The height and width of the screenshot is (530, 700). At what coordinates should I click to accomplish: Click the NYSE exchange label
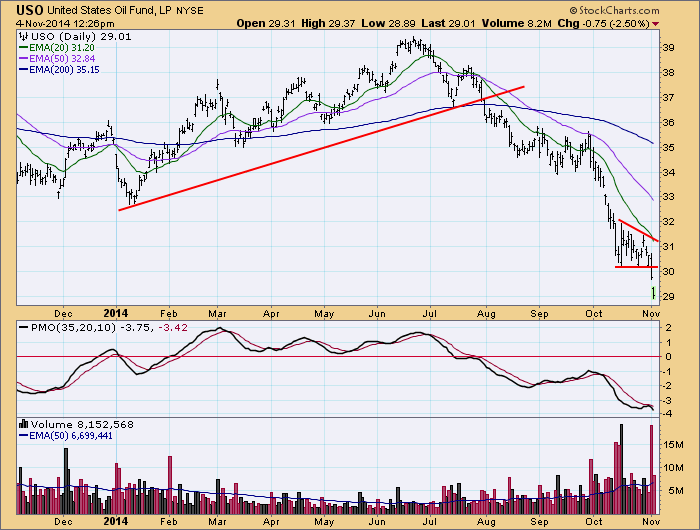click(x=190, y=11)
